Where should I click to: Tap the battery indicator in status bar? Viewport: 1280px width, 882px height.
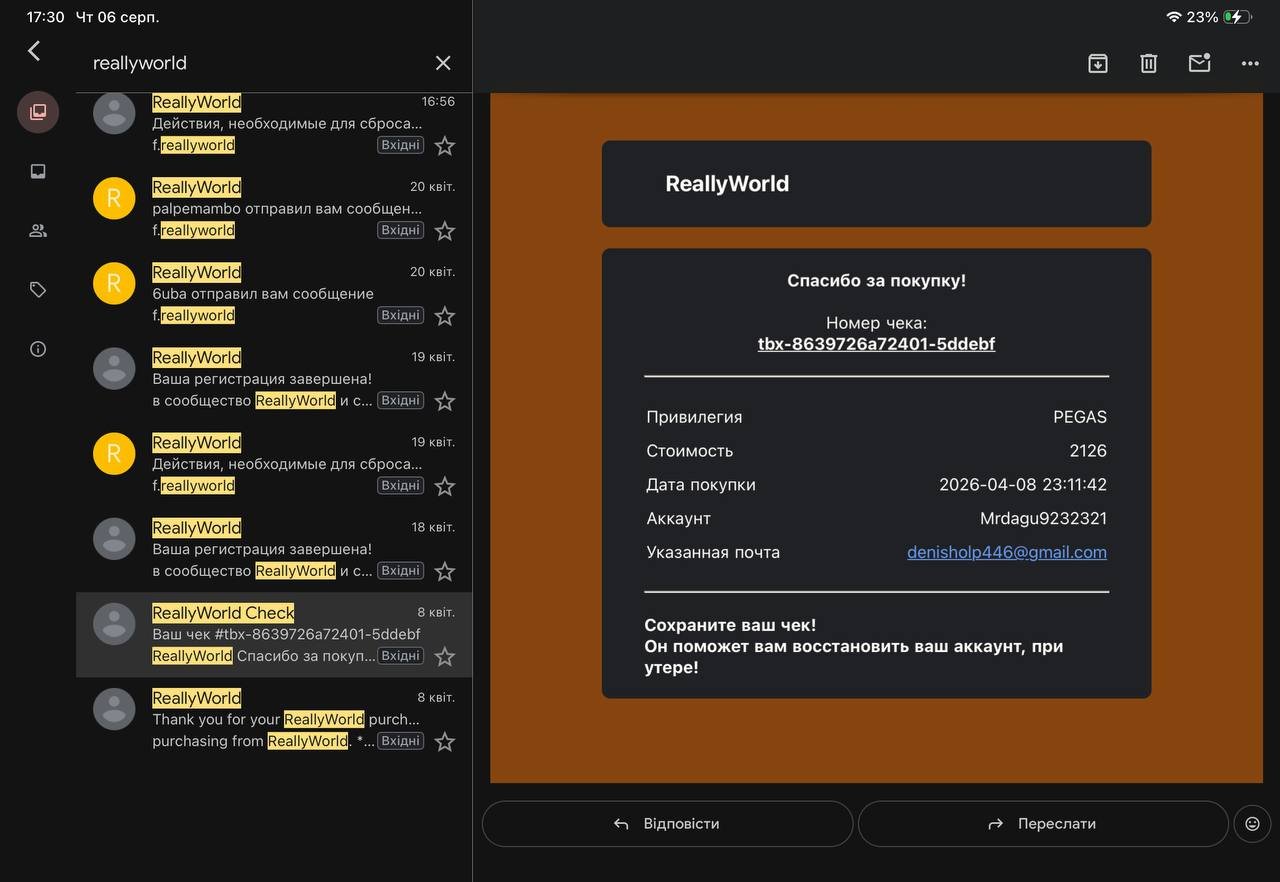point(1238,17)
